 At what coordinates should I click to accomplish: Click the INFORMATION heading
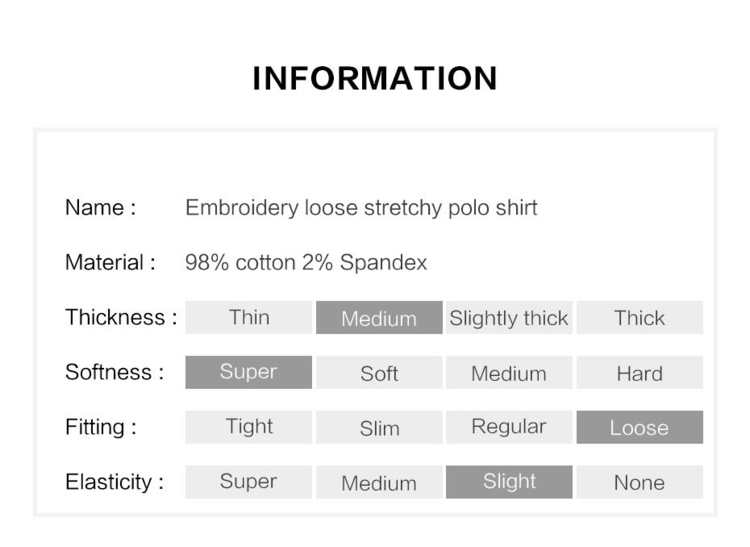(x=375, y=78)
